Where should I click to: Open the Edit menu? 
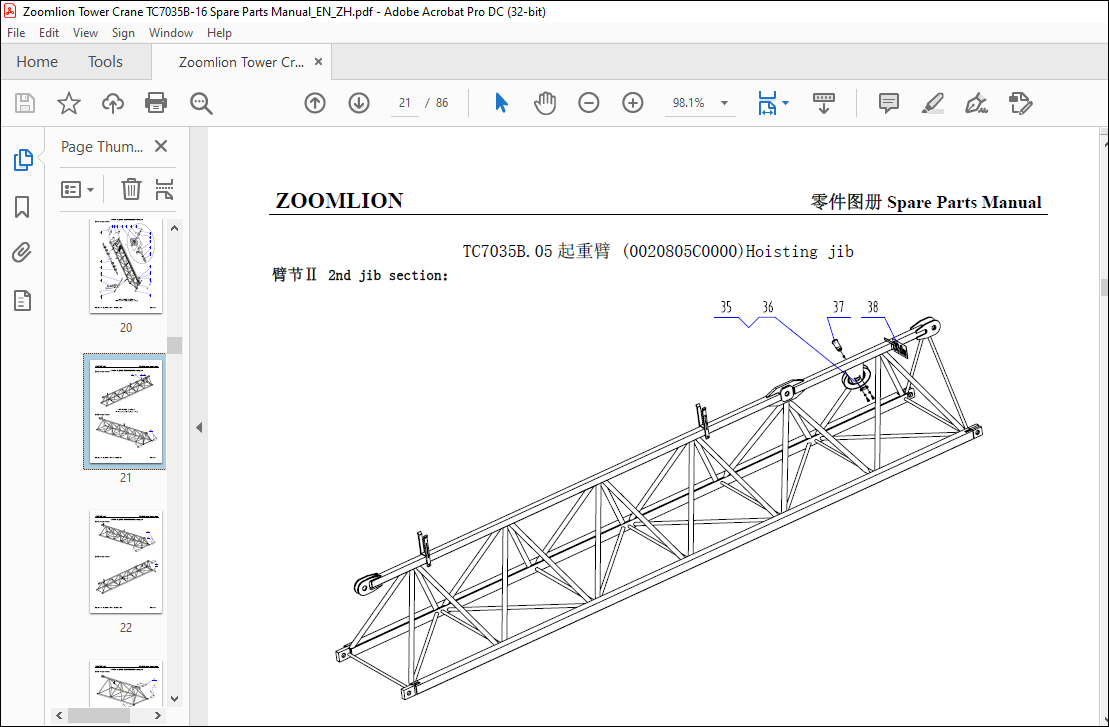[49, 33]
